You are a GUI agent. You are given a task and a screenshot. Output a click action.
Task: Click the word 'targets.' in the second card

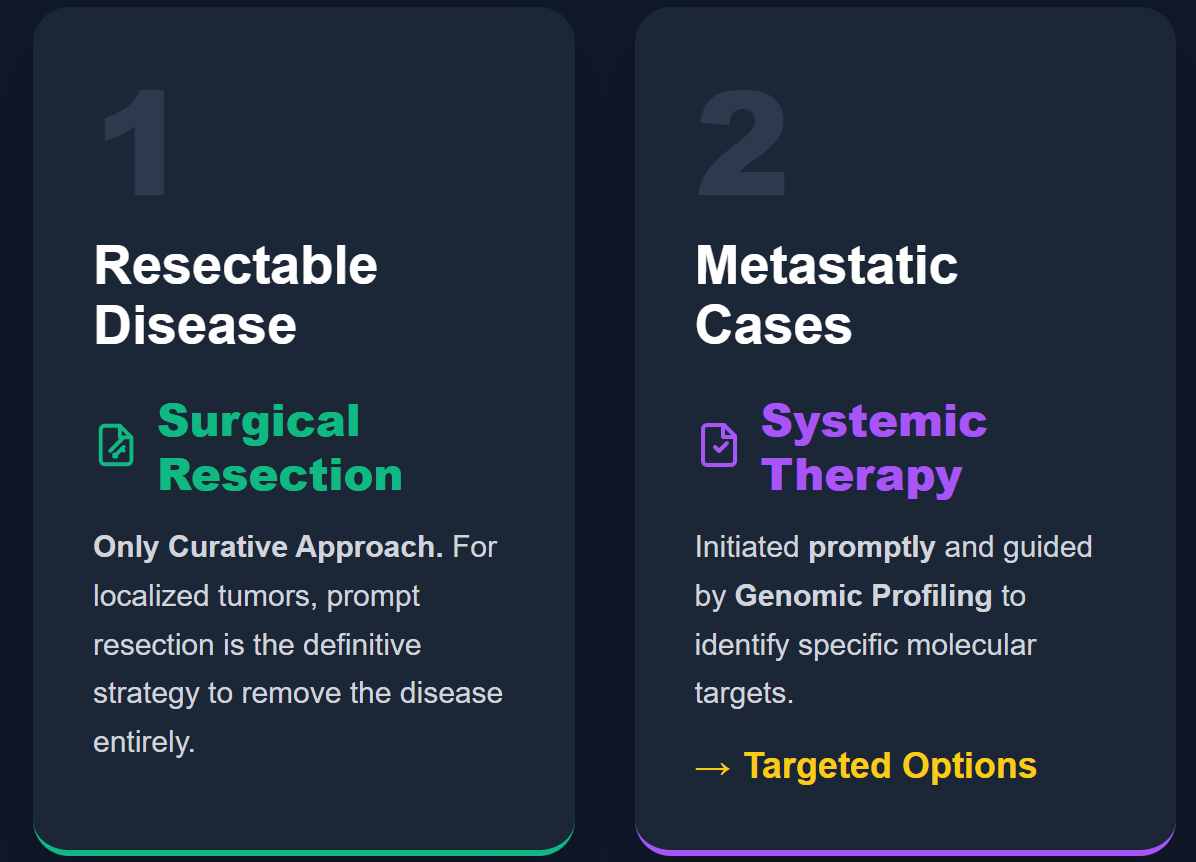coord(744,694)
